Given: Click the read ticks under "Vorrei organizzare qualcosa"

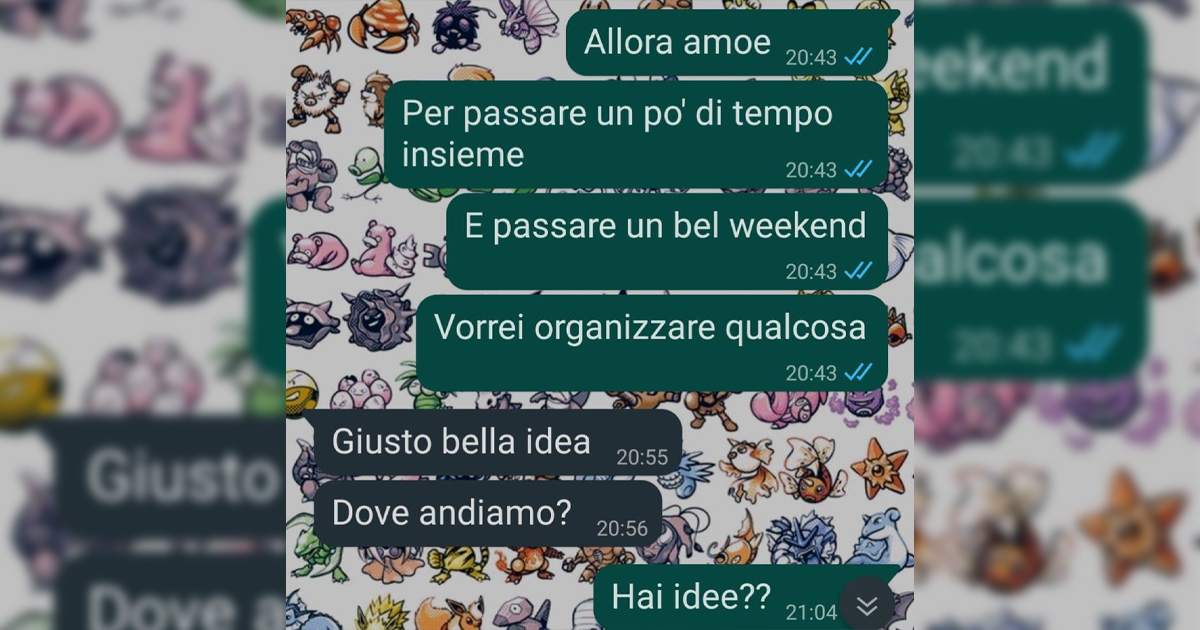Looking at the screenshot, I should click(x=858, y=373).
